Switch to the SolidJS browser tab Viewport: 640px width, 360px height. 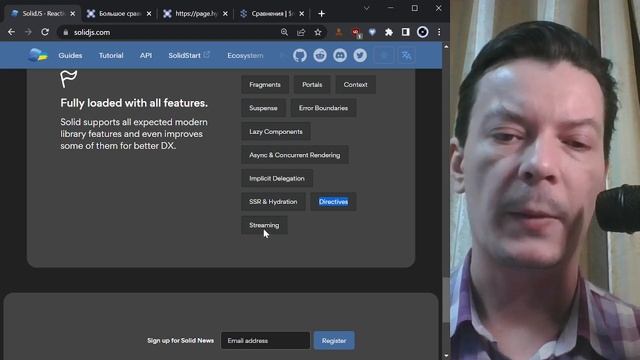(42, 13)
